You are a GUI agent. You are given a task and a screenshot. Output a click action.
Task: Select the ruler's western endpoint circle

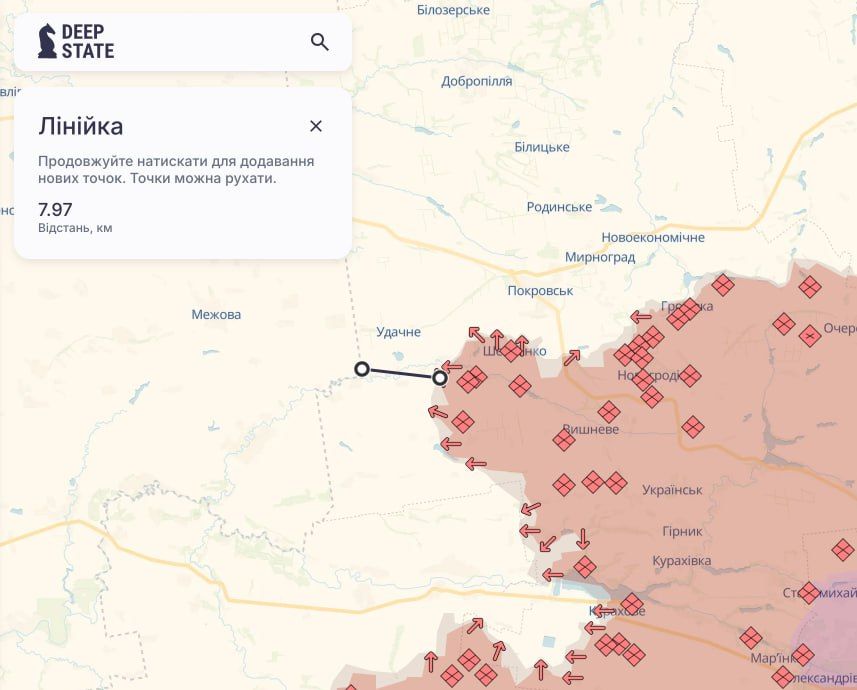click(362, 369)
